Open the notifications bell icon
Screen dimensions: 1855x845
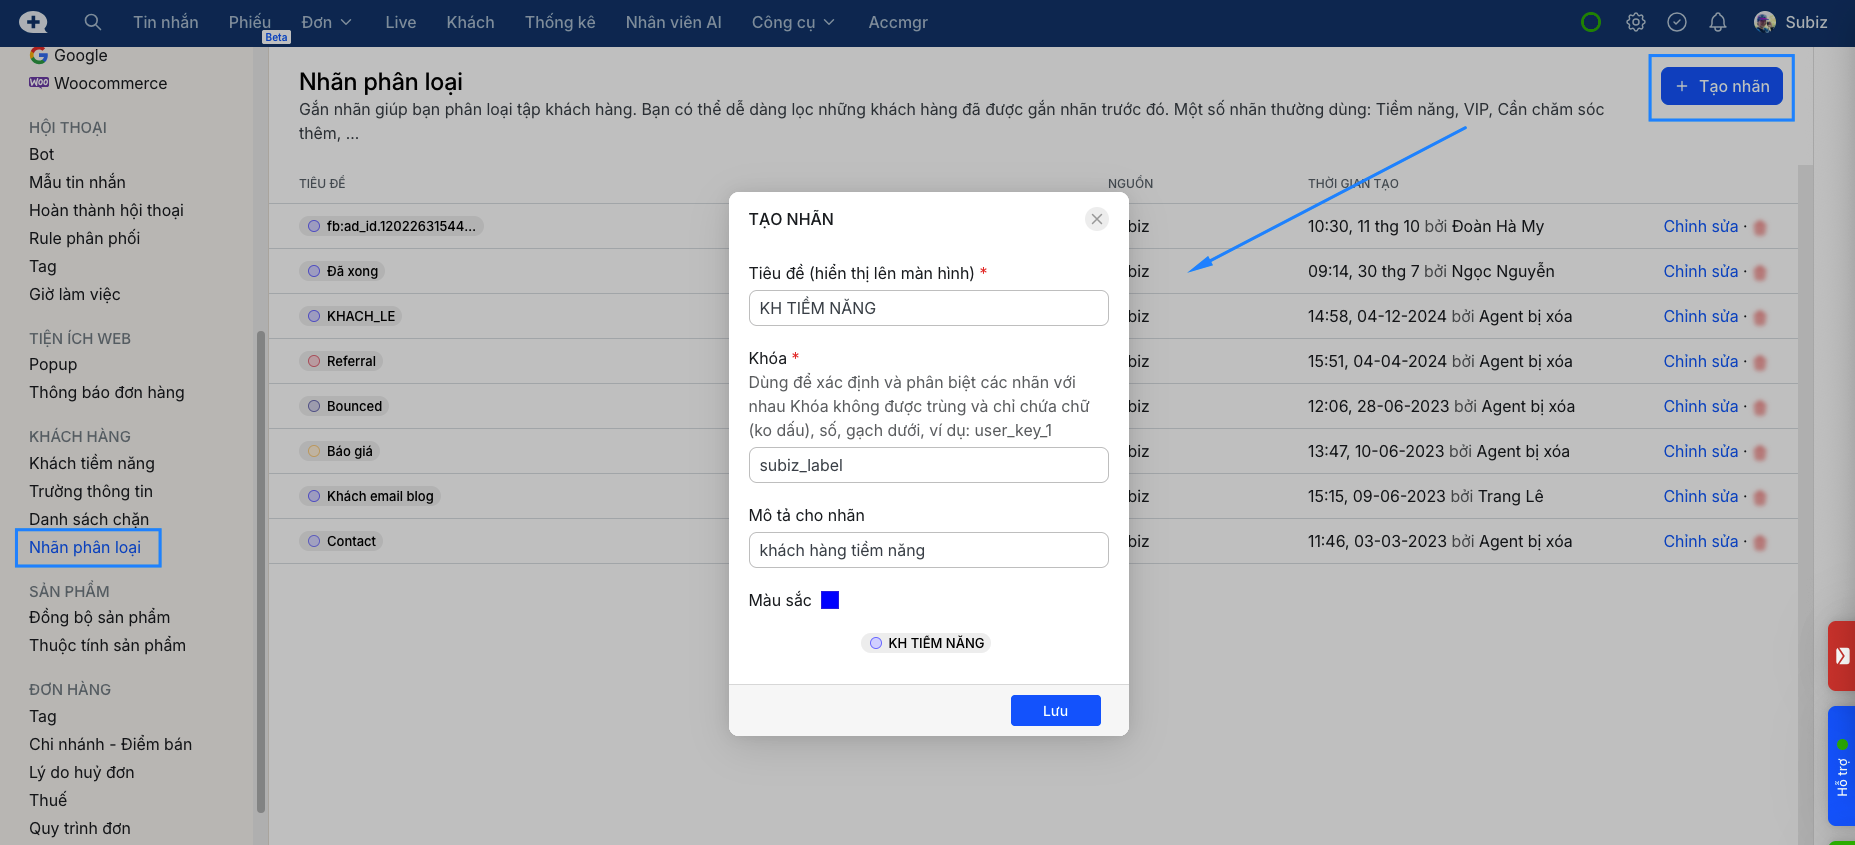pos(1717,22)
